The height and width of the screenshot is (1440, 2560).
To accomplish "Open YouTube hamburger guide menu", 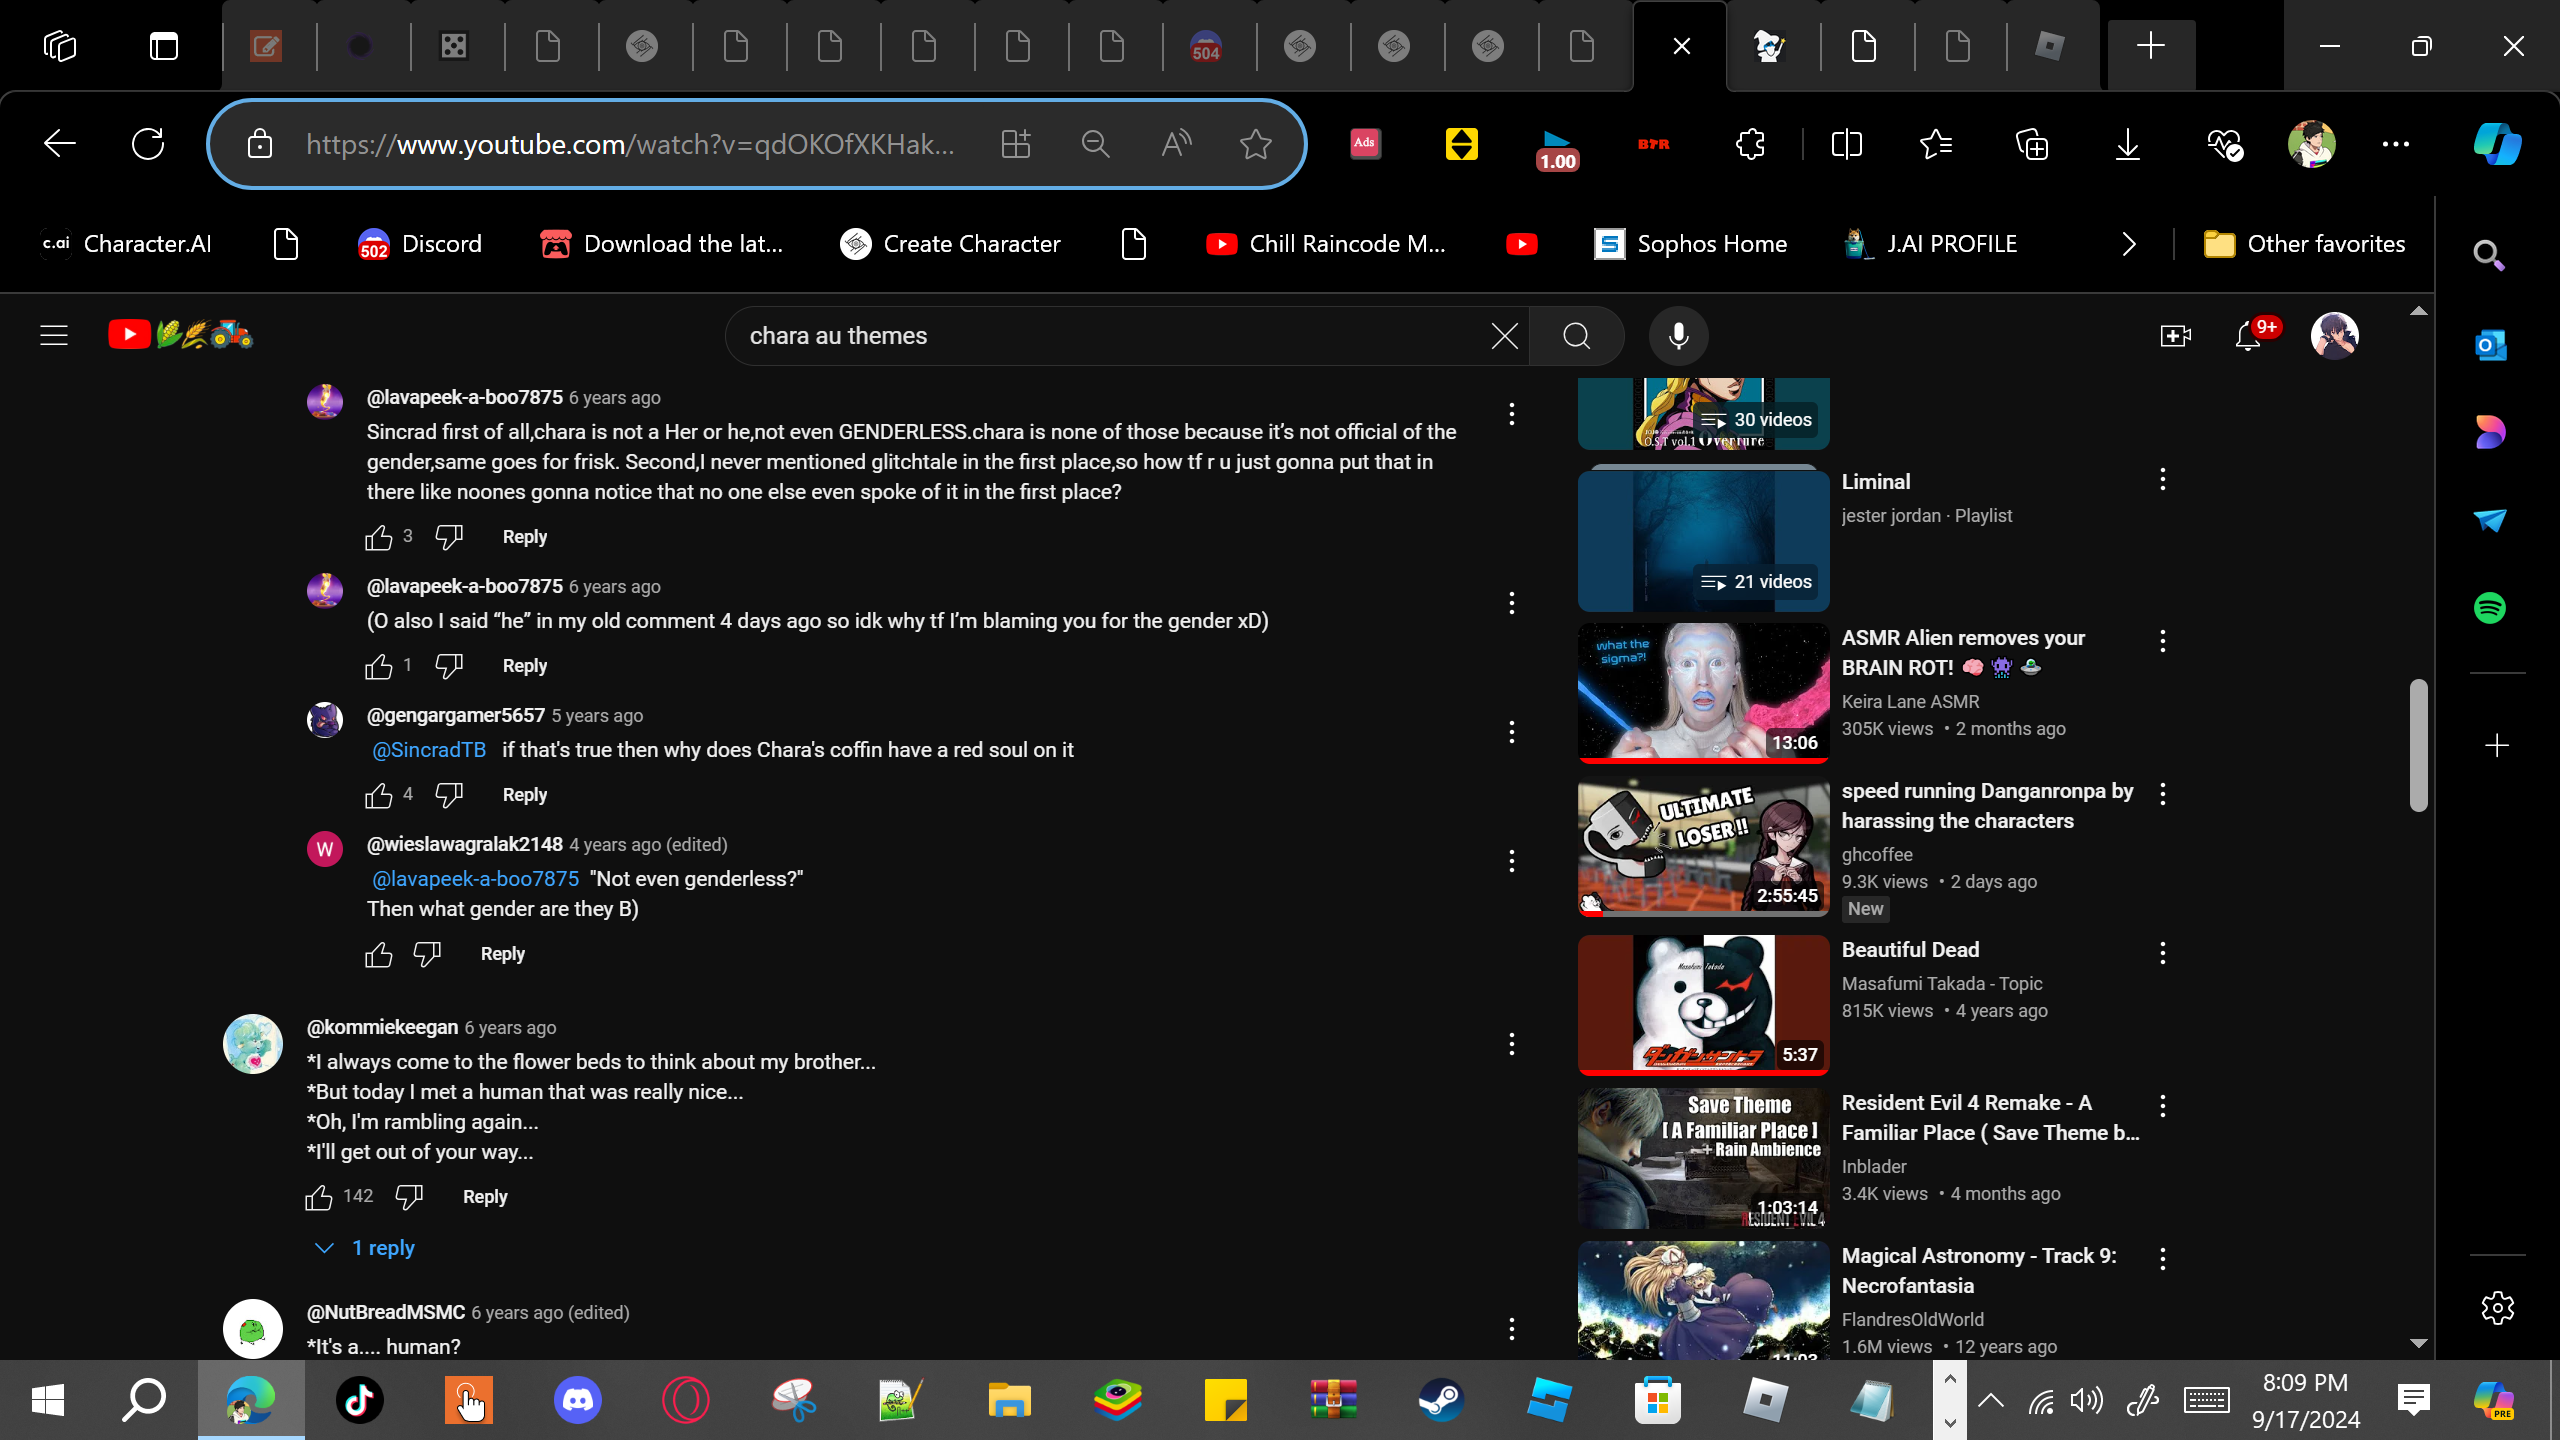I will click(54, 336).
